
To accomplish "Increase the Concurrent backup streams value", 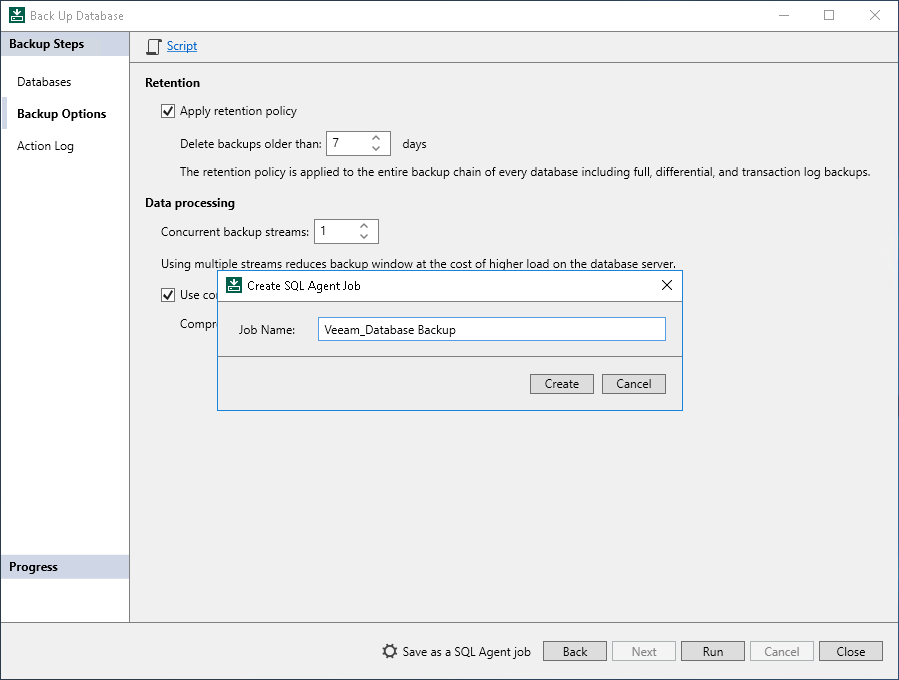I will coord(363,226).
